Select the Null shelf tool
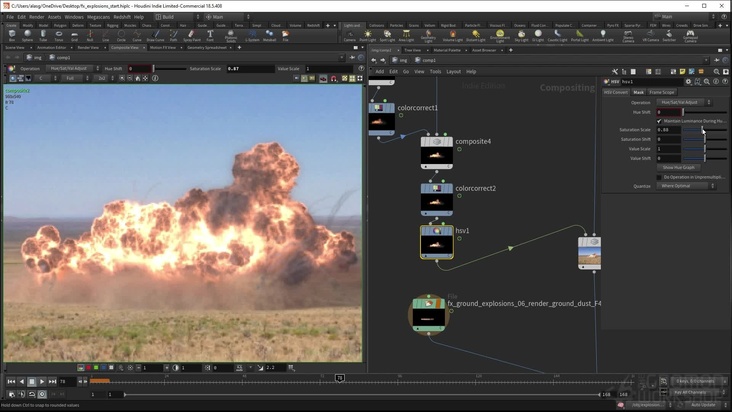This screenshot has height=412, width=732. click(x=90, y=35)
